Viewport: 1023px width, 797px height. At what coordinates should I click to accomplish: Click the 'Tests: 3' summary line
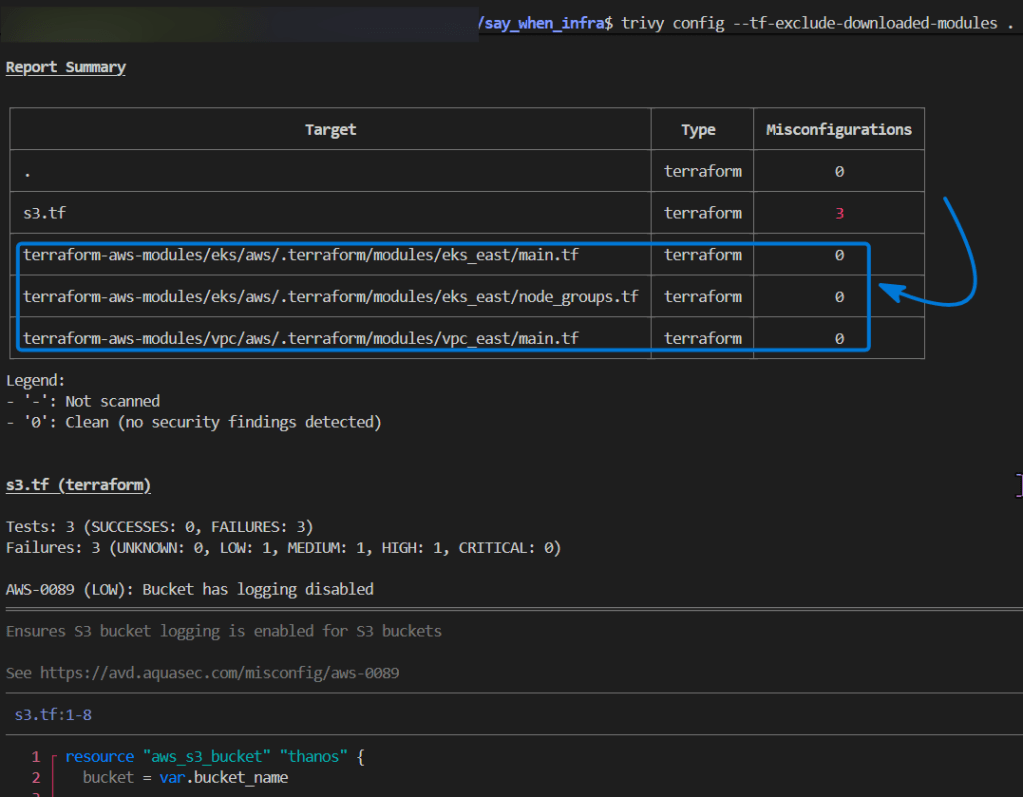(159, 526)
